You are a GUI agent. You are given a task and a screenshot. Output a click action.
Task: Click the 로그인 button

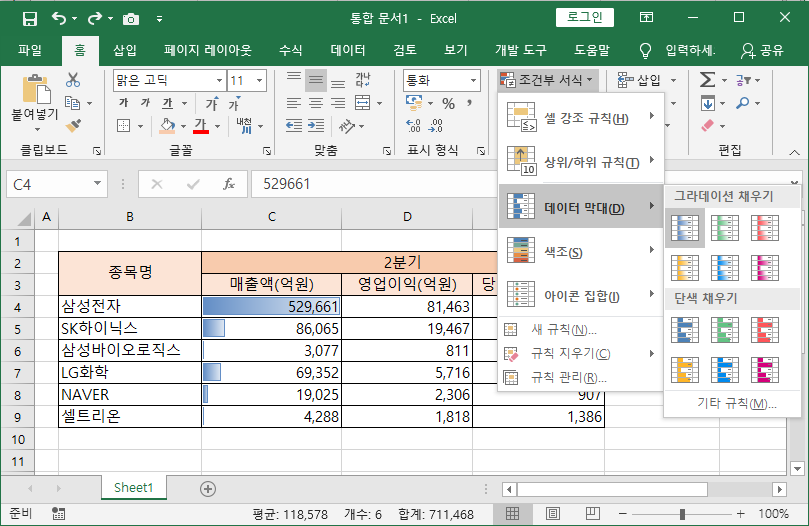click(x=585, y=18)
